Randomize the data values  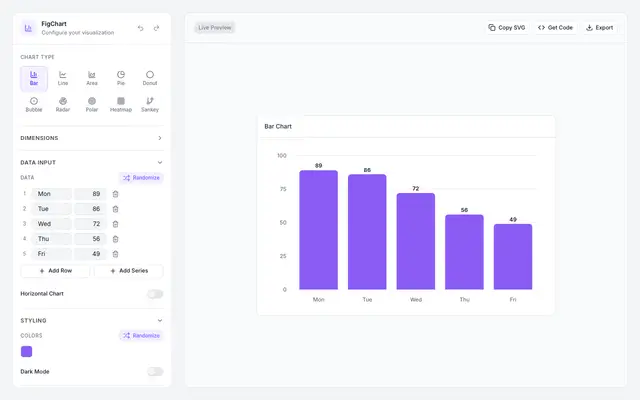(141, 178)
